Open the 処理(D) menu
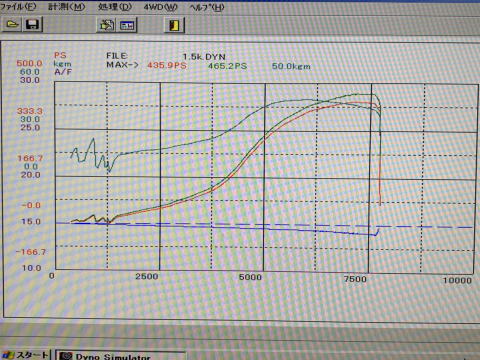Image resolution: width=480 pixels, height=360 pixels. tap(115, 7)
